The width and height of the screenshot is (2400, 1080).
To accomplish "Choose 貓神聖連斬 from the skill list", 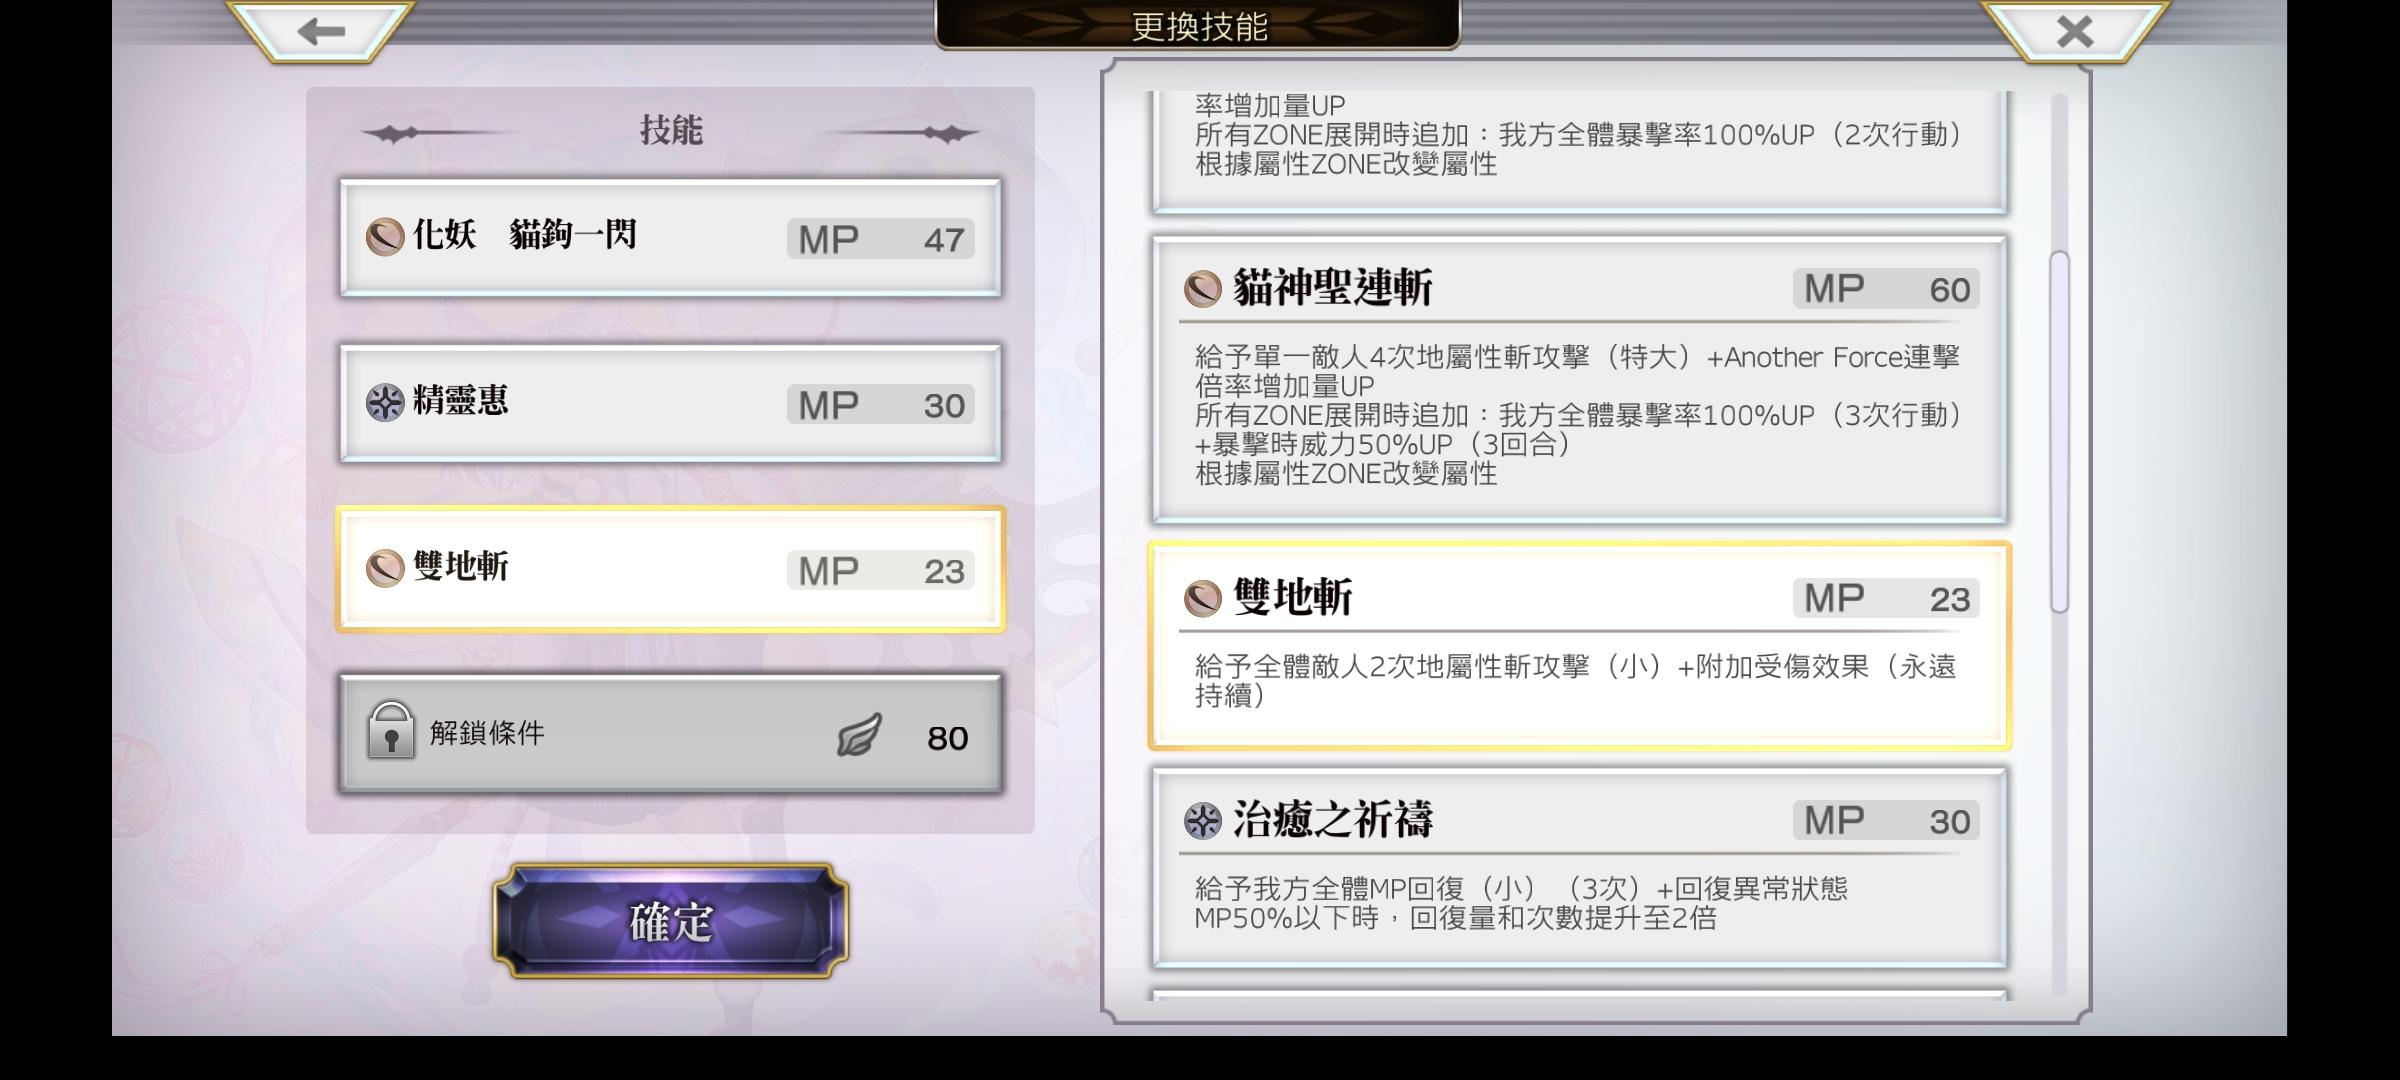I will click(1579, 380).
